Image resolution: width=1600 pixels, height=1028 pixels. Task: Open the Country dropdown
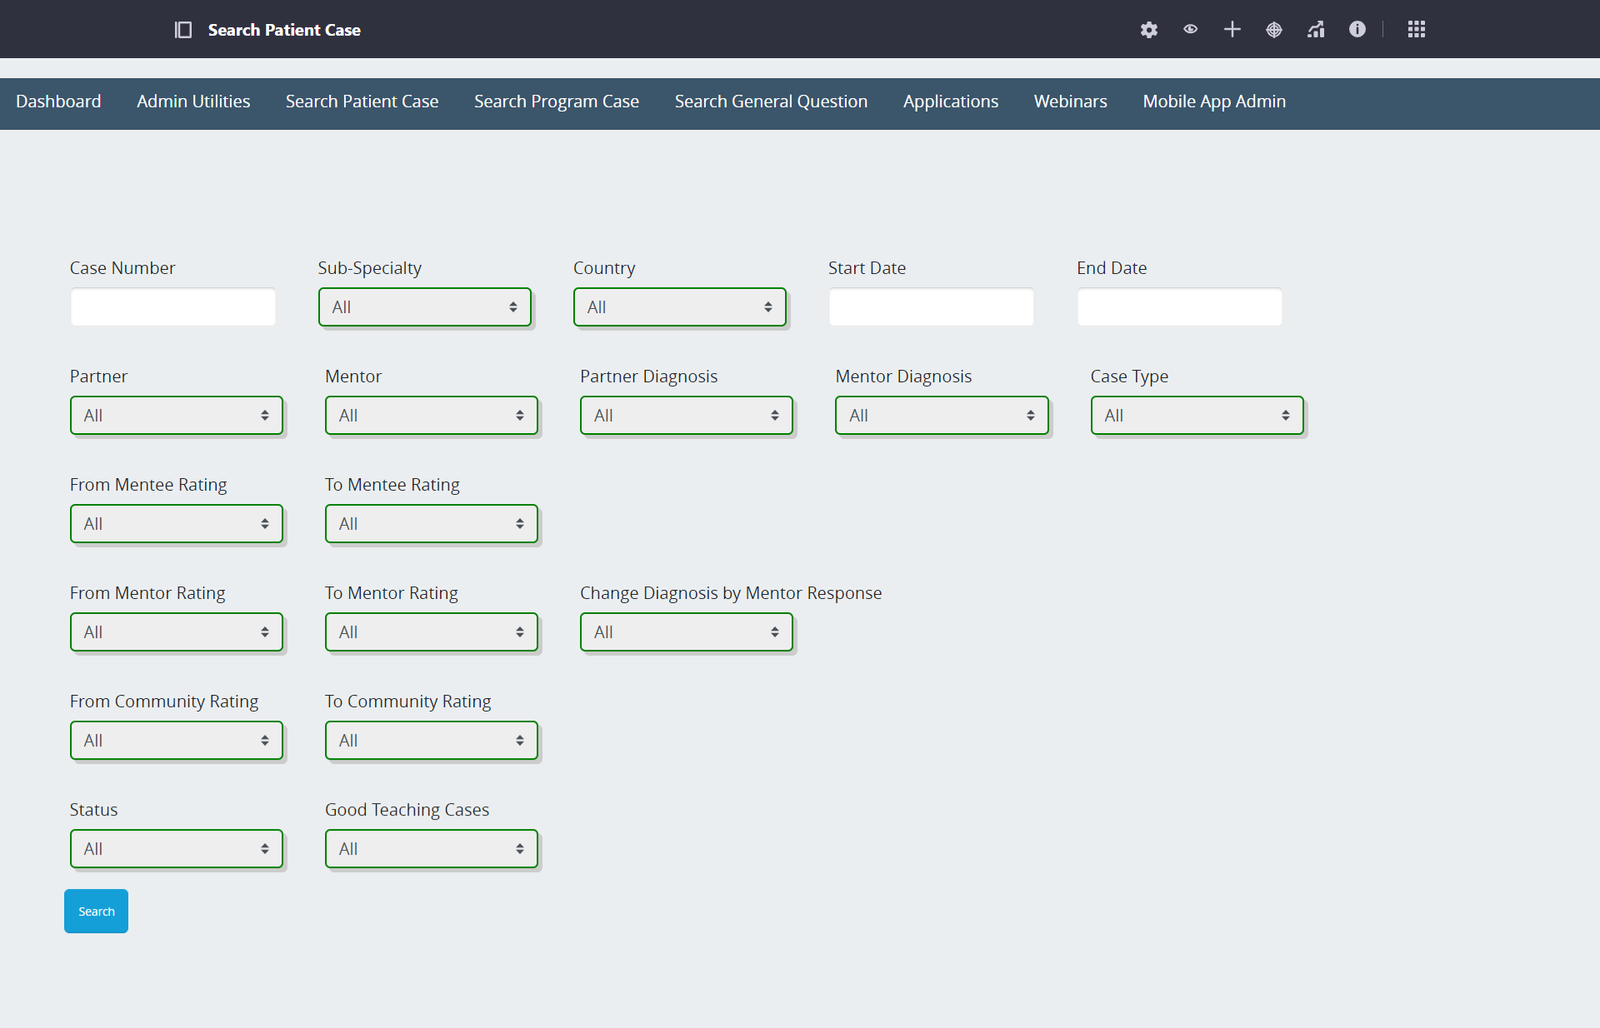pos(679,307)
